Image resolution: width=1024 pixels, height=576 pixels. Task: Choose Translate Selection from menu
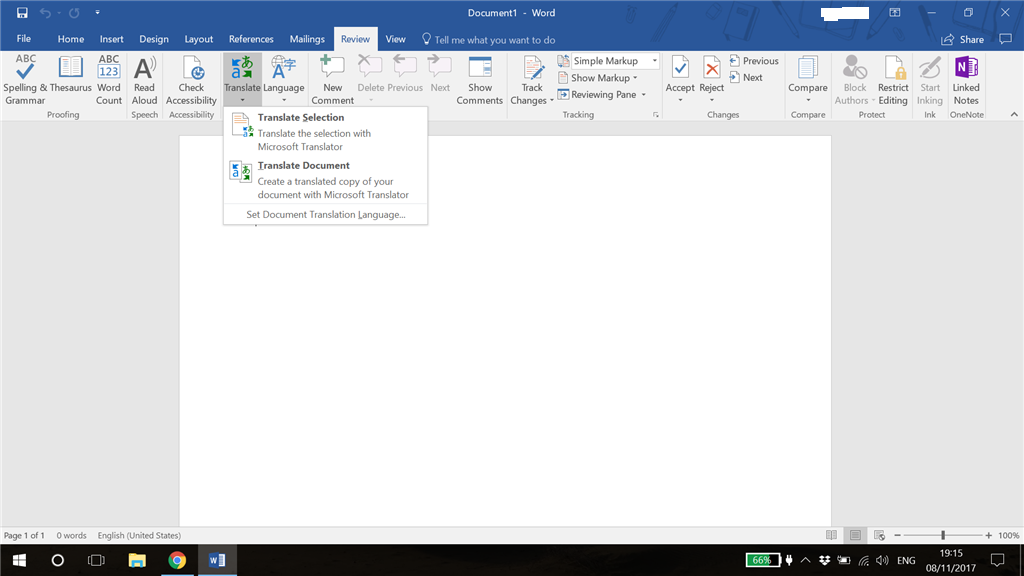coord(325,131)
